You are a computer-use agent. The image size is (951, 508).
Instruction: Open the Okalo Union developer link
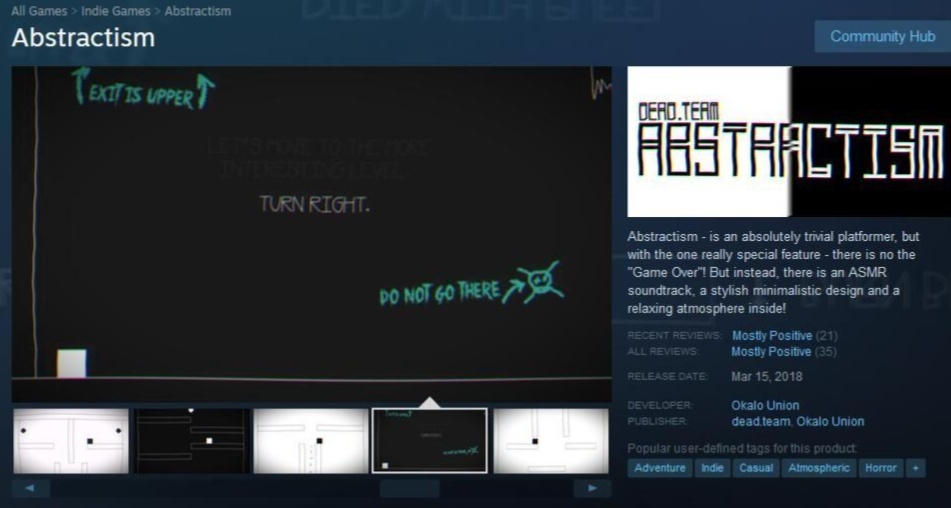765,405
